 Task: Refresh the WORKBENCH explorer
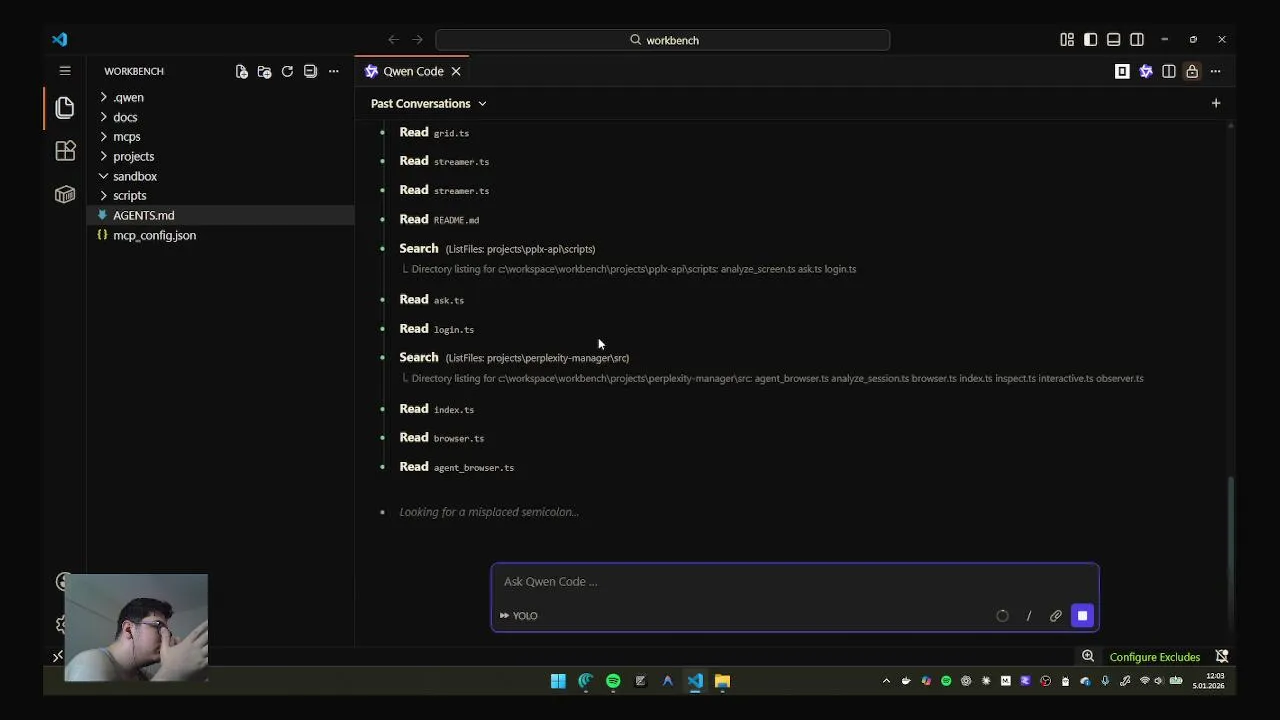tap(287, 71)
